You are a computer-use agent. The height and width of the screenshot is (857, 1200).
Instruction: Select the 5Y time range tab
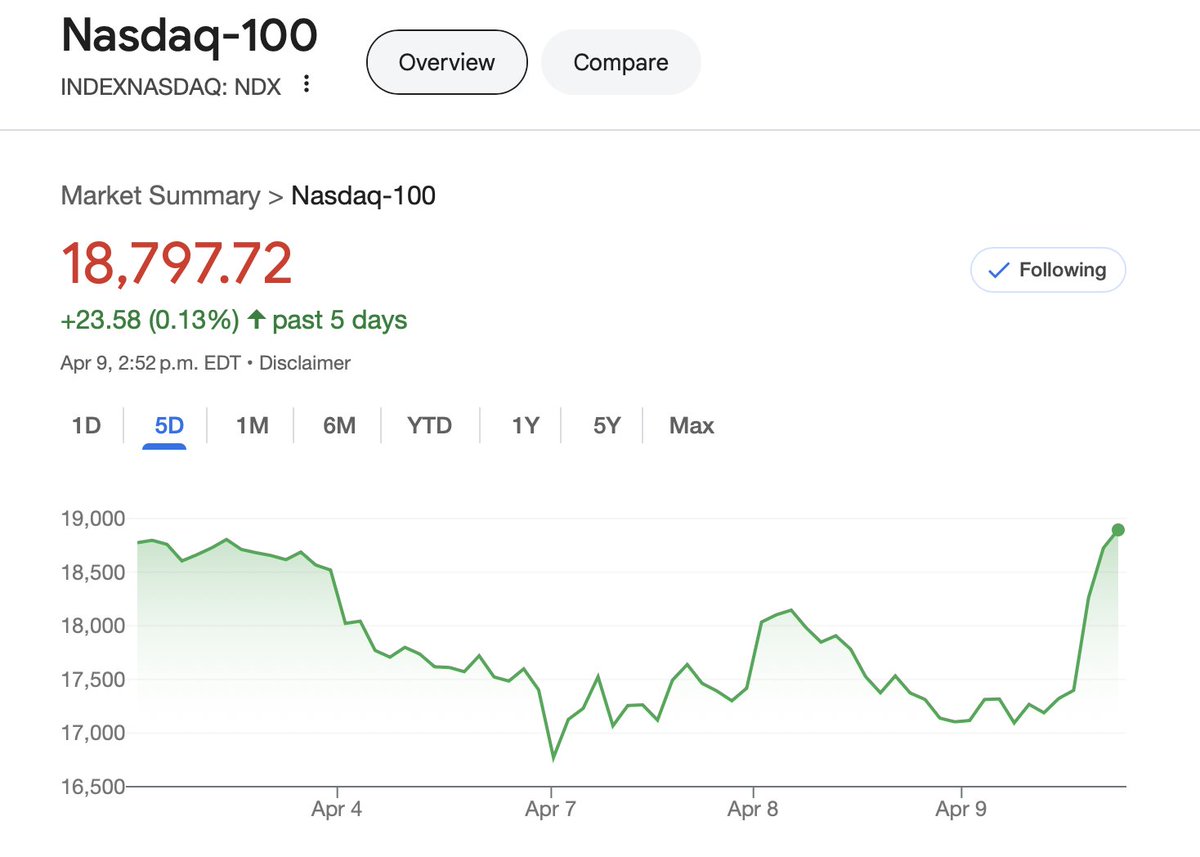[x=606, y=426]
